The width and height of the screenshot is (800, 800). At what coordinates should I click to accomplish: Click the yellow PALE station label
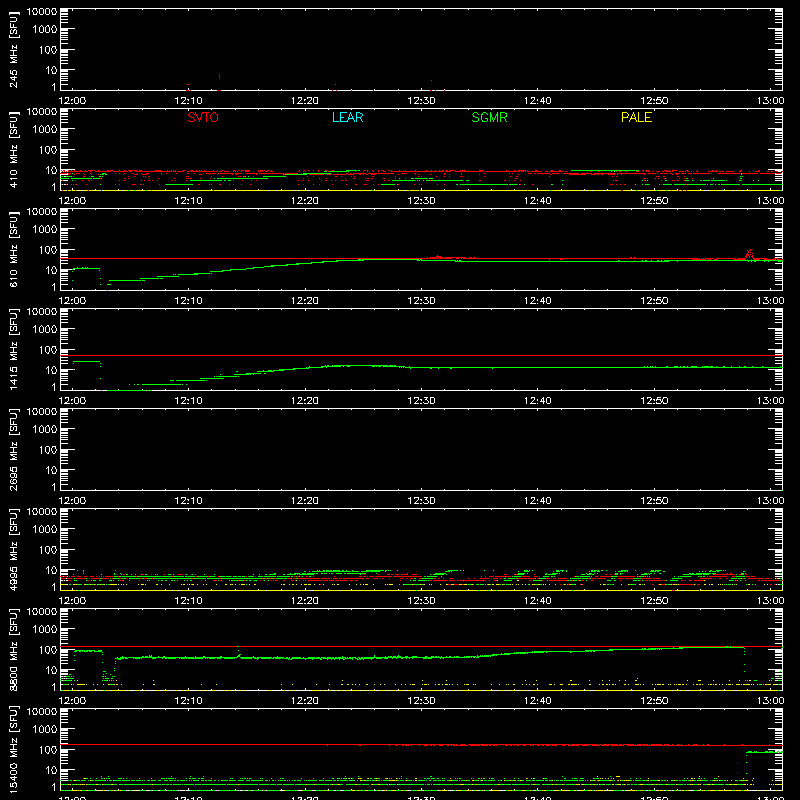pyautogui.click(x=636, y=117)
